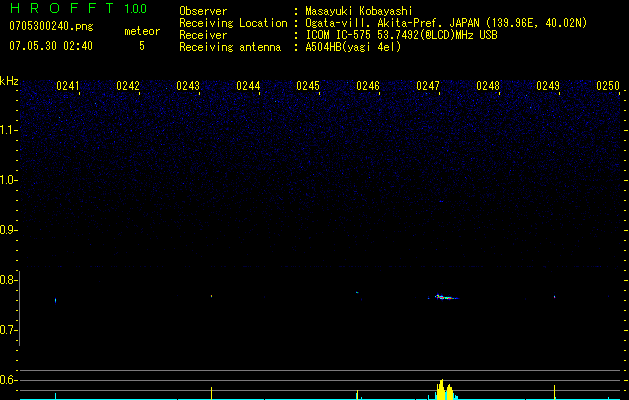Click the meteor count value 5
The height and width of the screenshot is (400, 629).
point(142,46)
